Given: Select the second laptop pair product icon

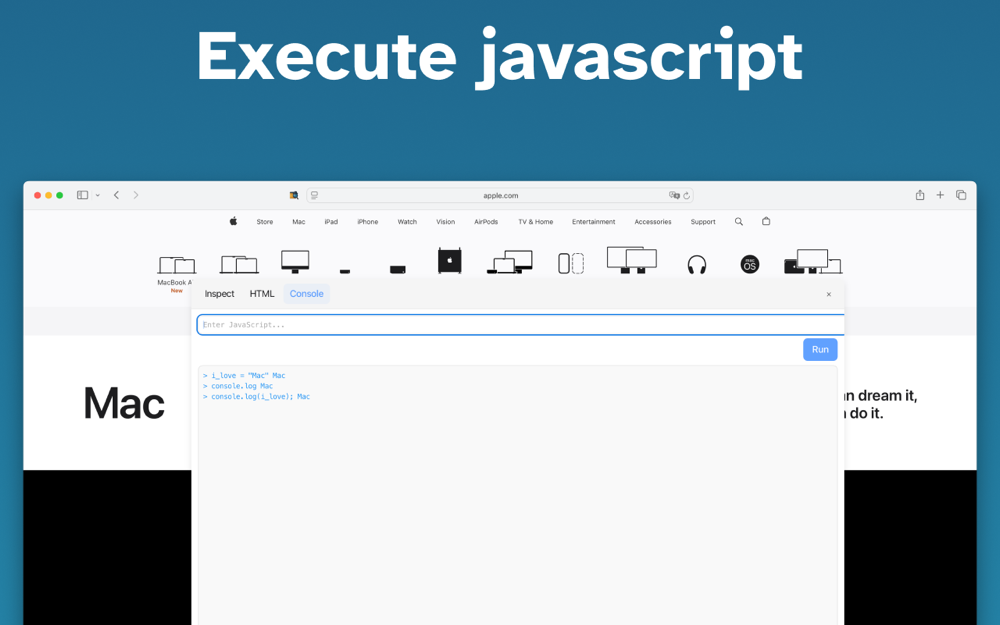Looking at the screenshot, I should coord(239,265).
